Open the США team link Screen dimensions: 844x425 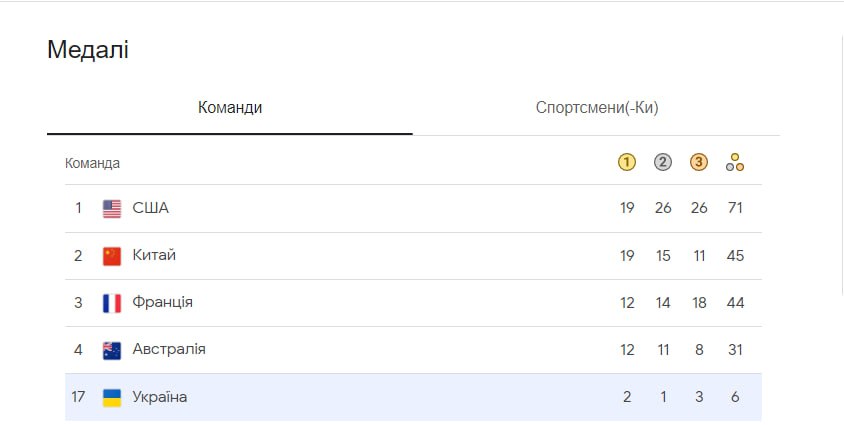151,208
